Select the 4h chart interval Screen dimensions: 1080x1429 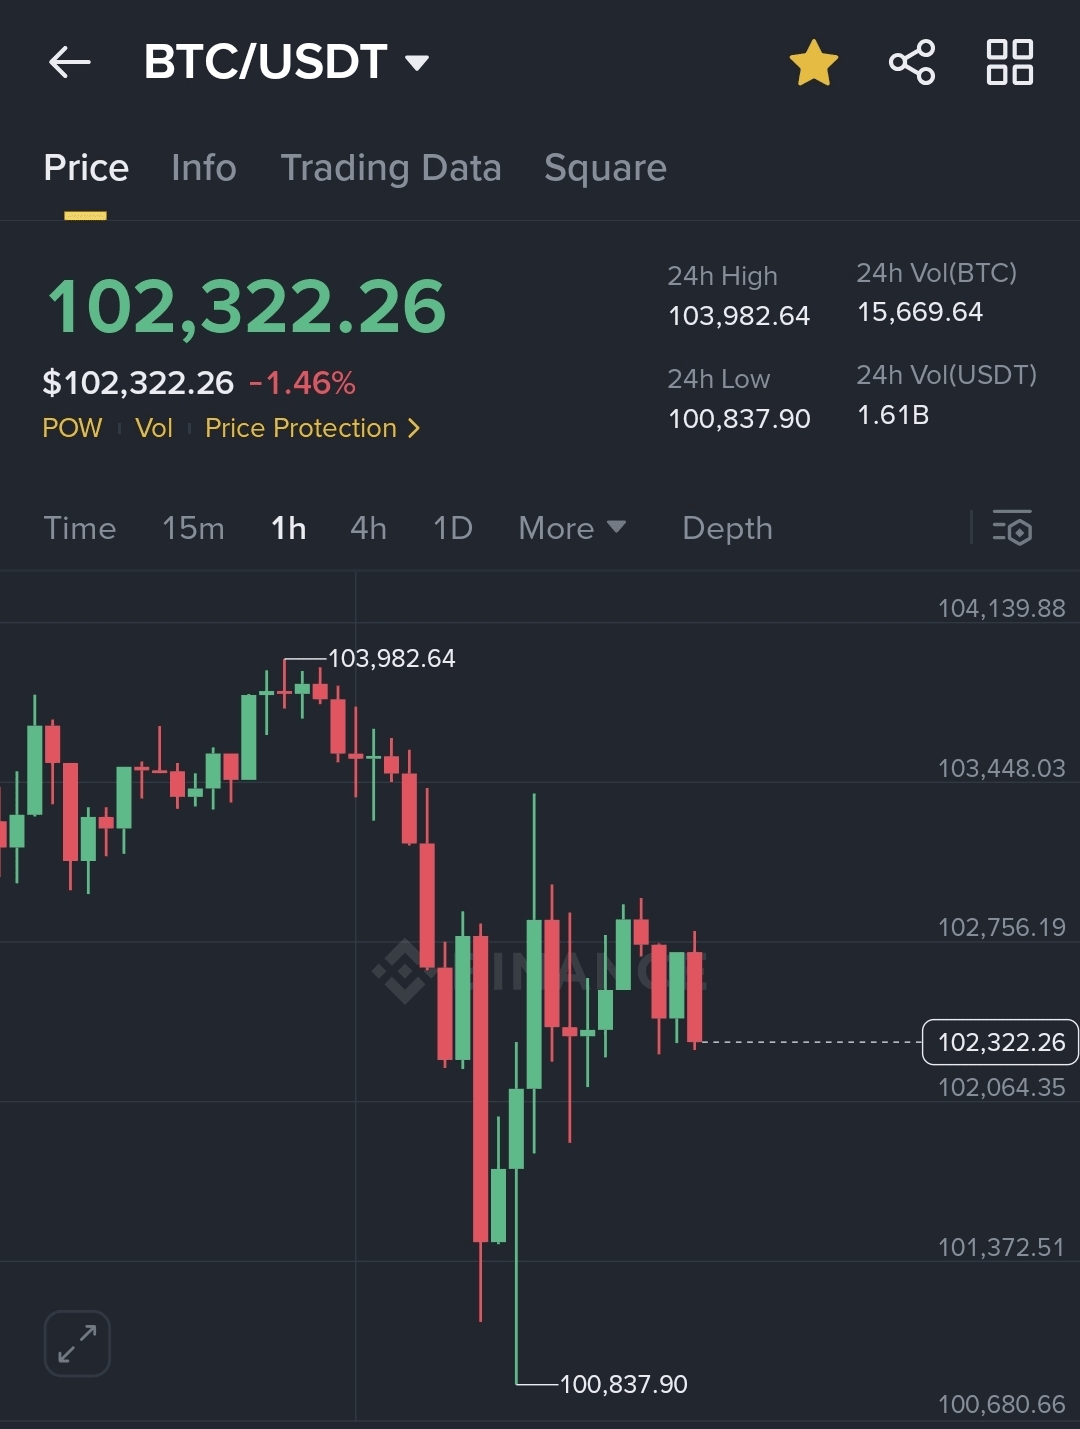(368, 528)
